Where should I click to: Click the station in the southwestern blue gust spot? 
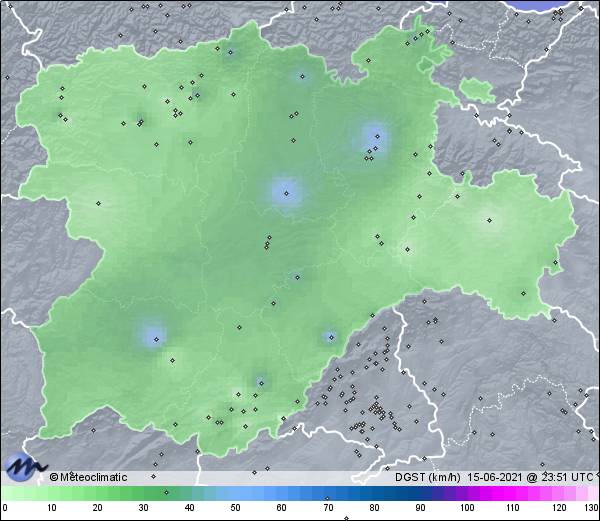click(156, 339)
